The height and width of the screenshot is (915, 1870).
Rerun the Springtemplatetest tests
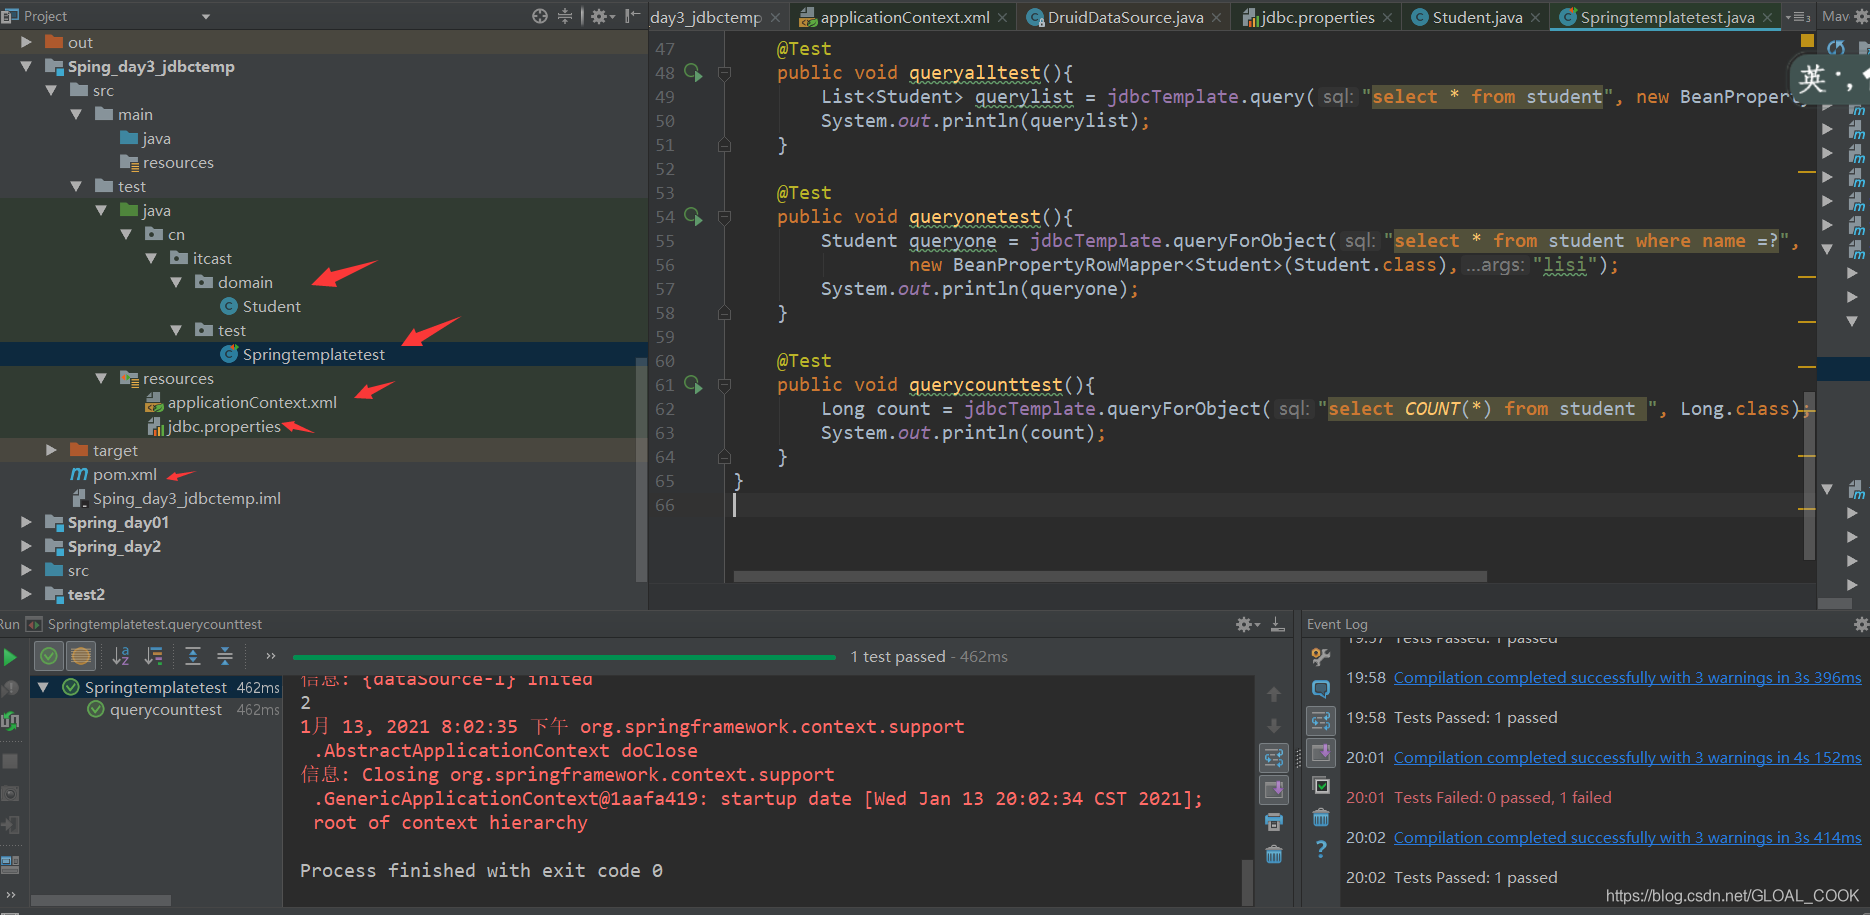12,656
